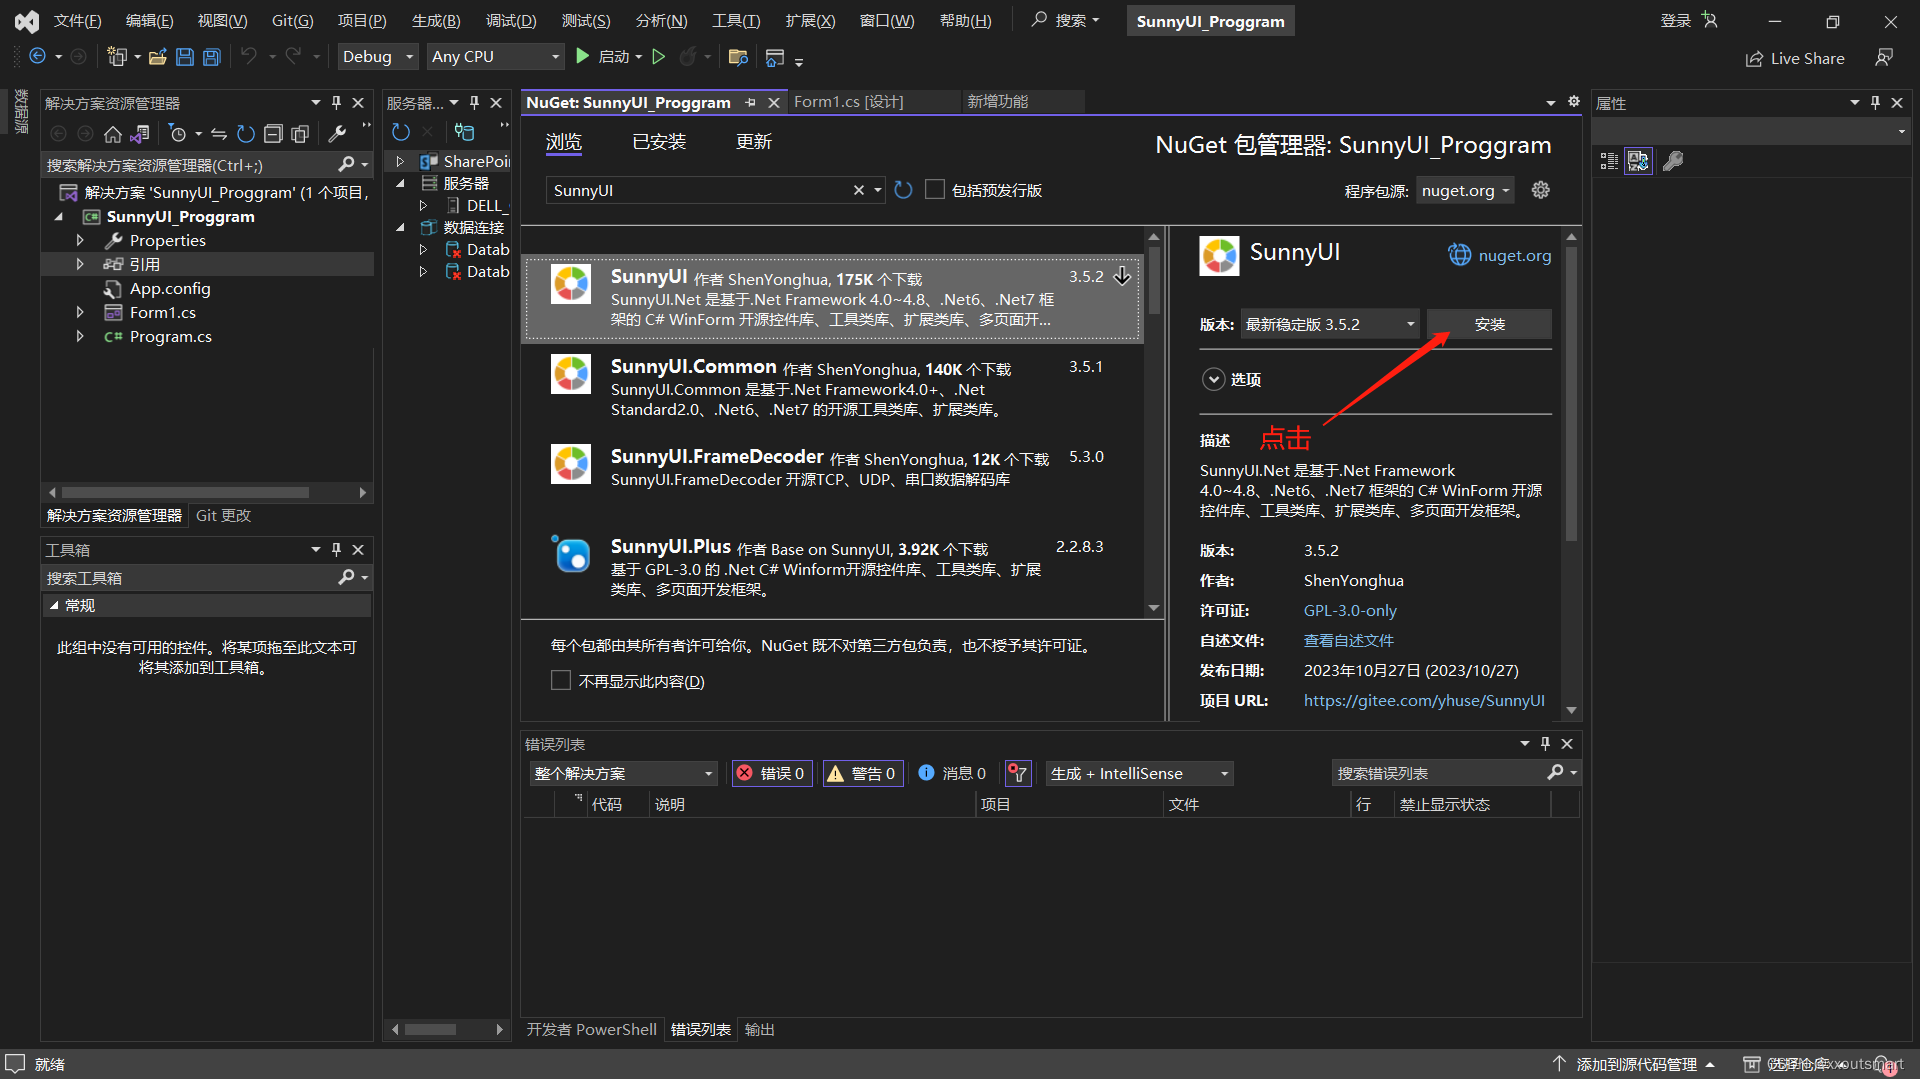Open the NuGet package source settings gear

[1540, 190]
